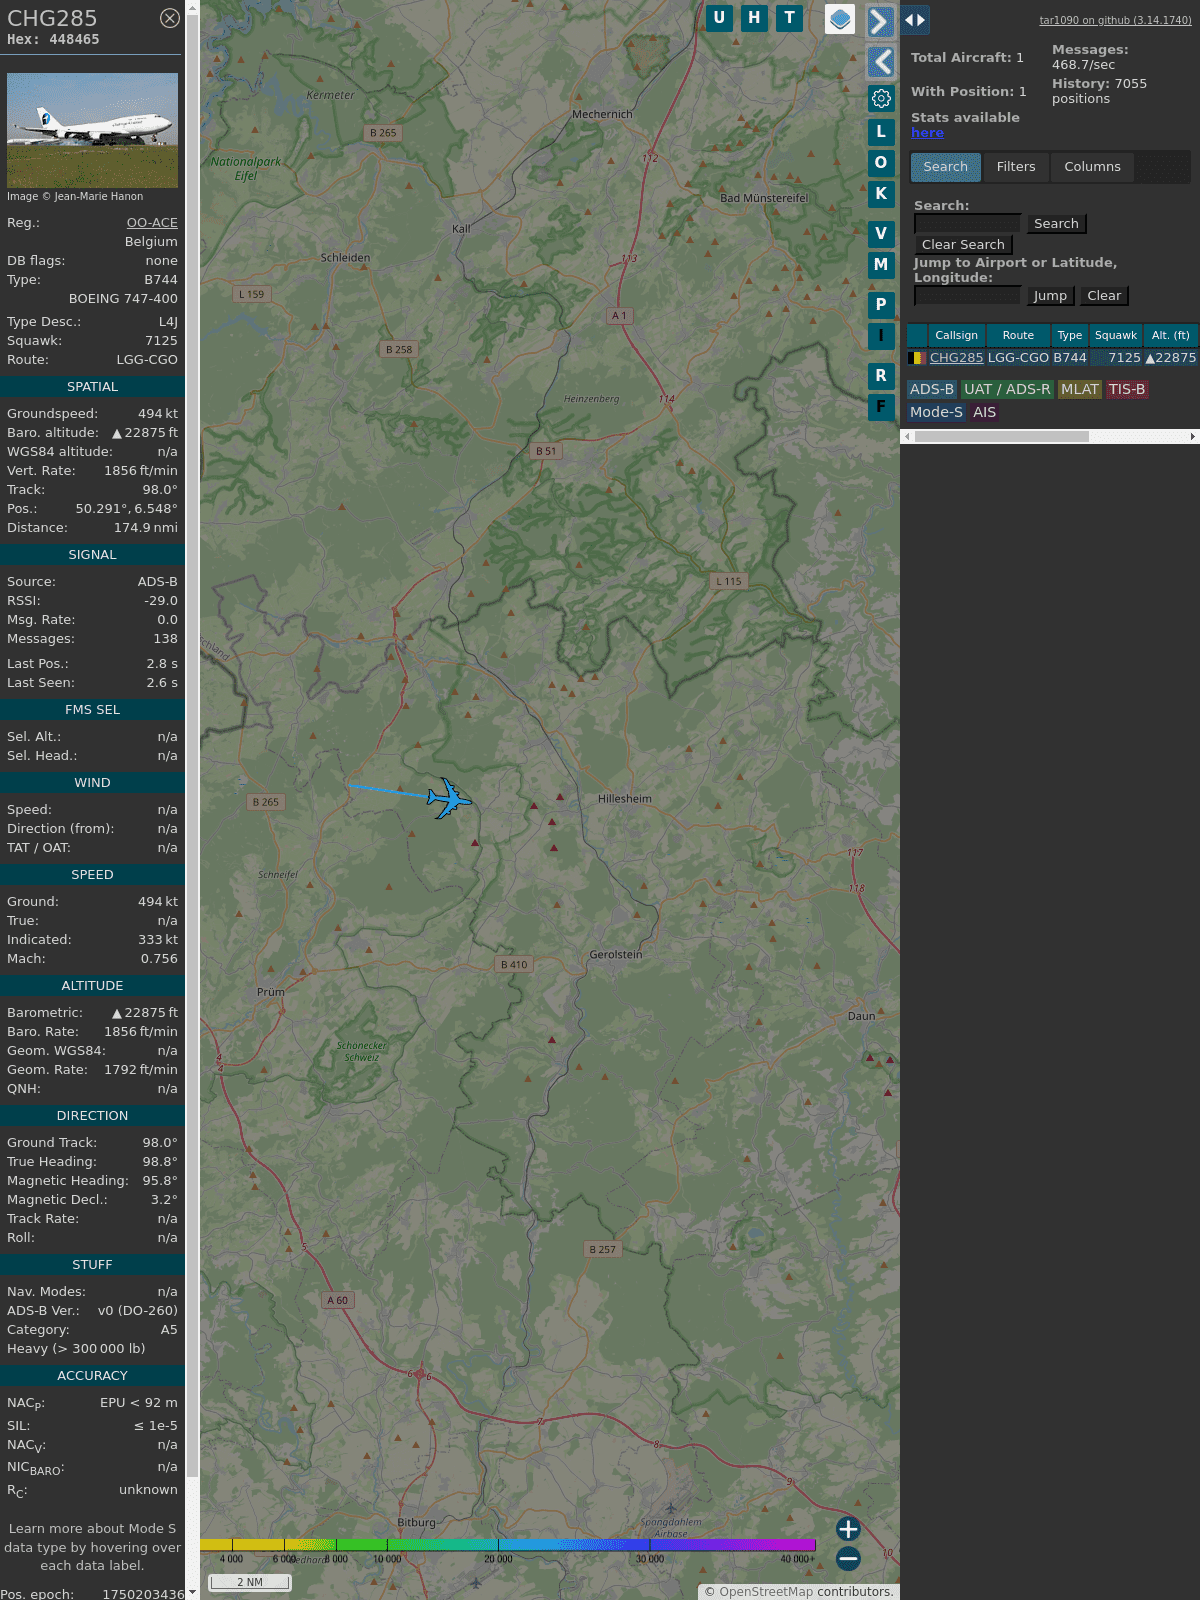The height and width of the screenshot is (1600, 1200).
Task: Click the scrollbar right arrow under table
Action: click(x=1193, y=437)
